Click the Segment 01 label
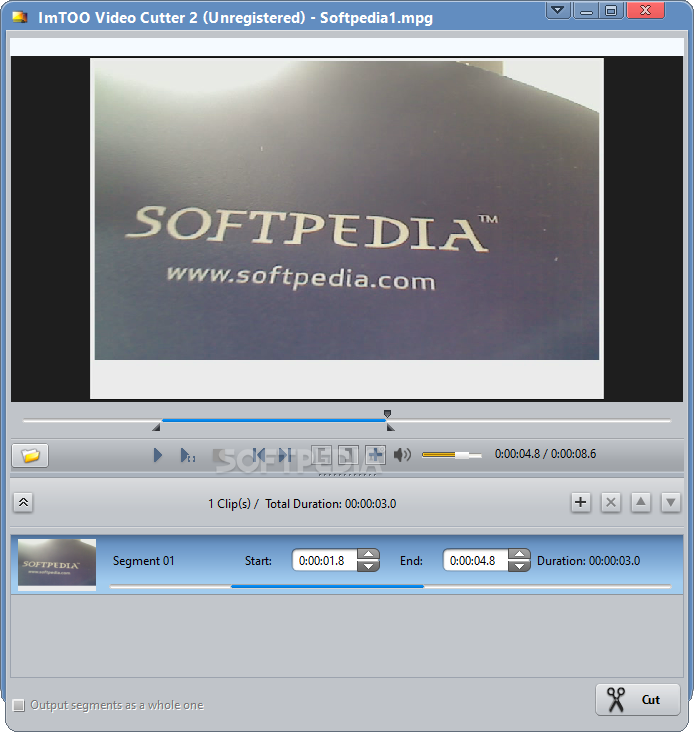The height and width of the screenshot is (732, 694). pyautogui.click(x=143, y=561)
